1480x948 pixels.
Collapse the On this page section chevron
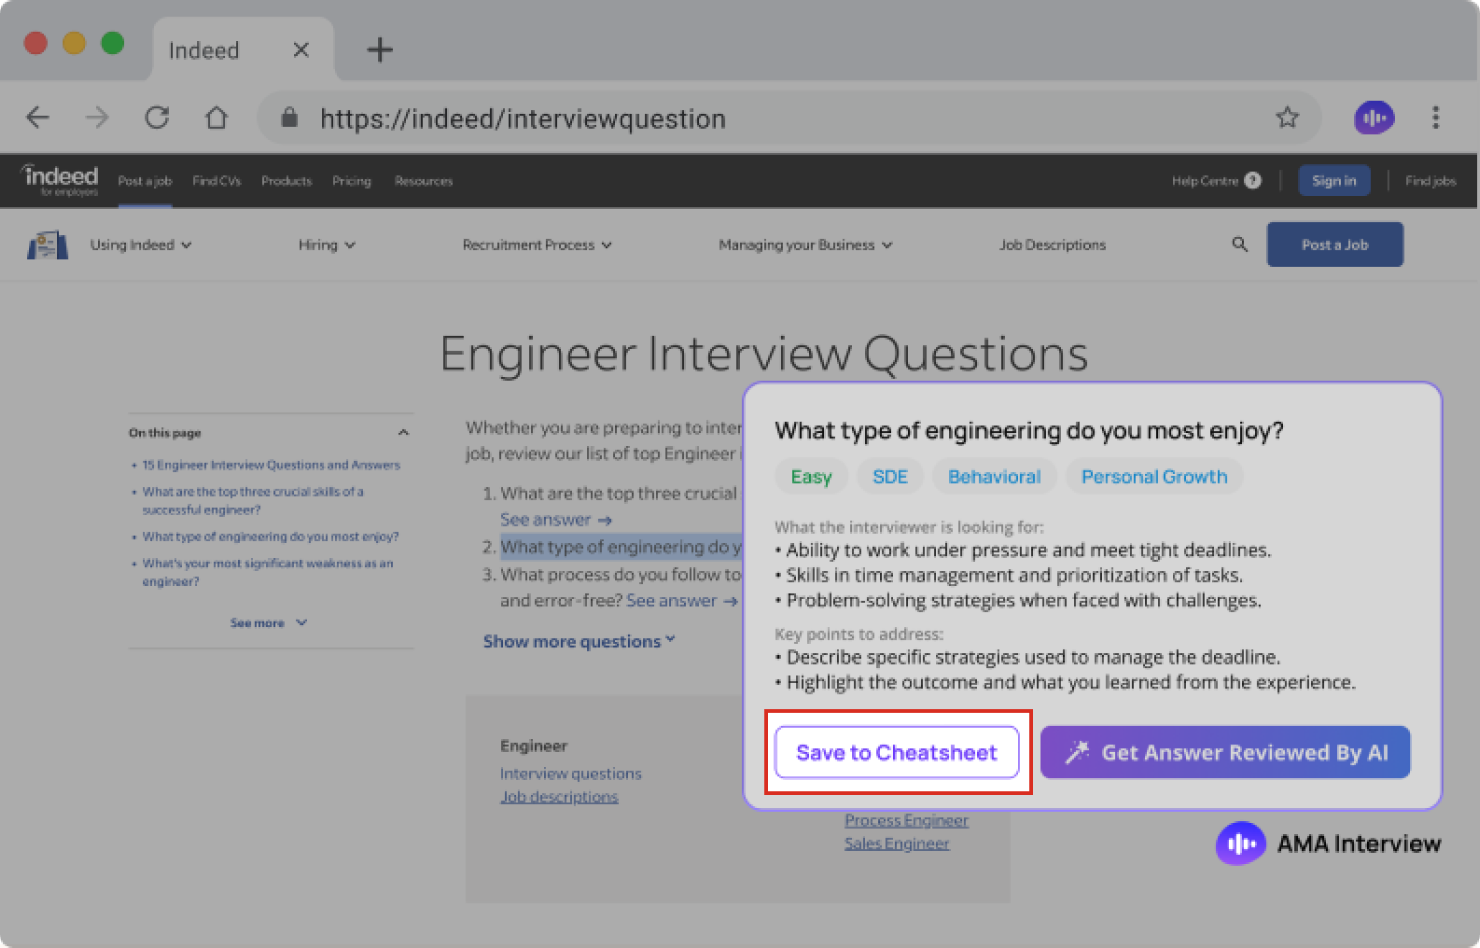coord(403,433)
